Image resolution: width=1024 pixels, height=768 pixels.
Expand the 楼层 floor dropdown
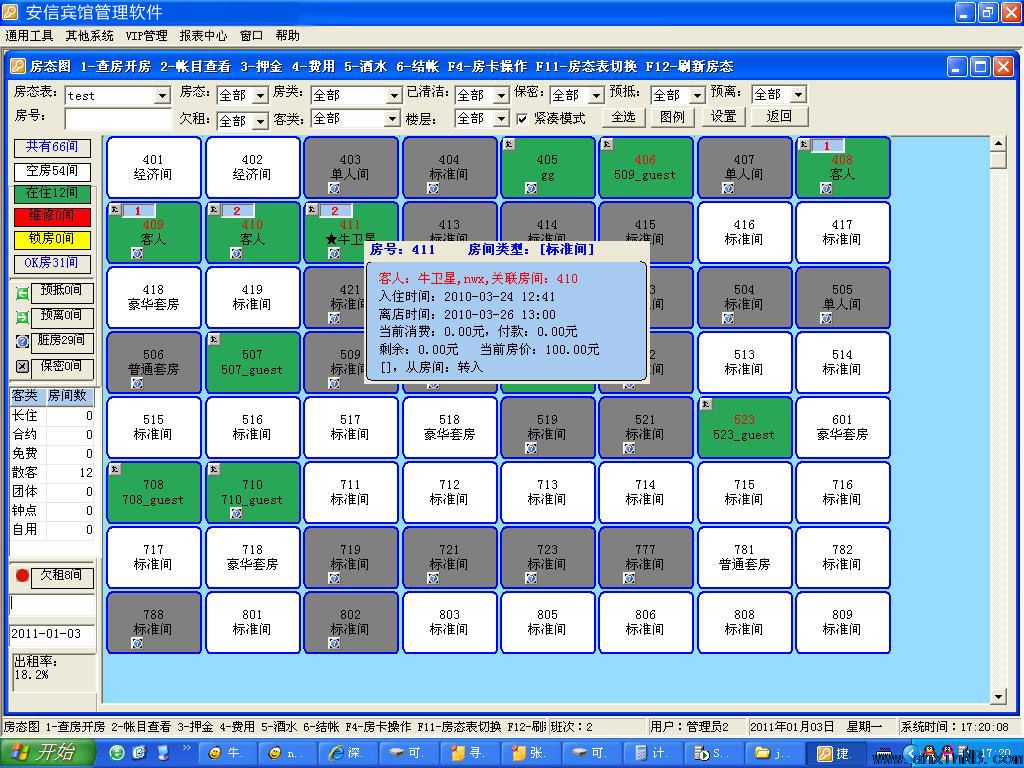point(501,119)
